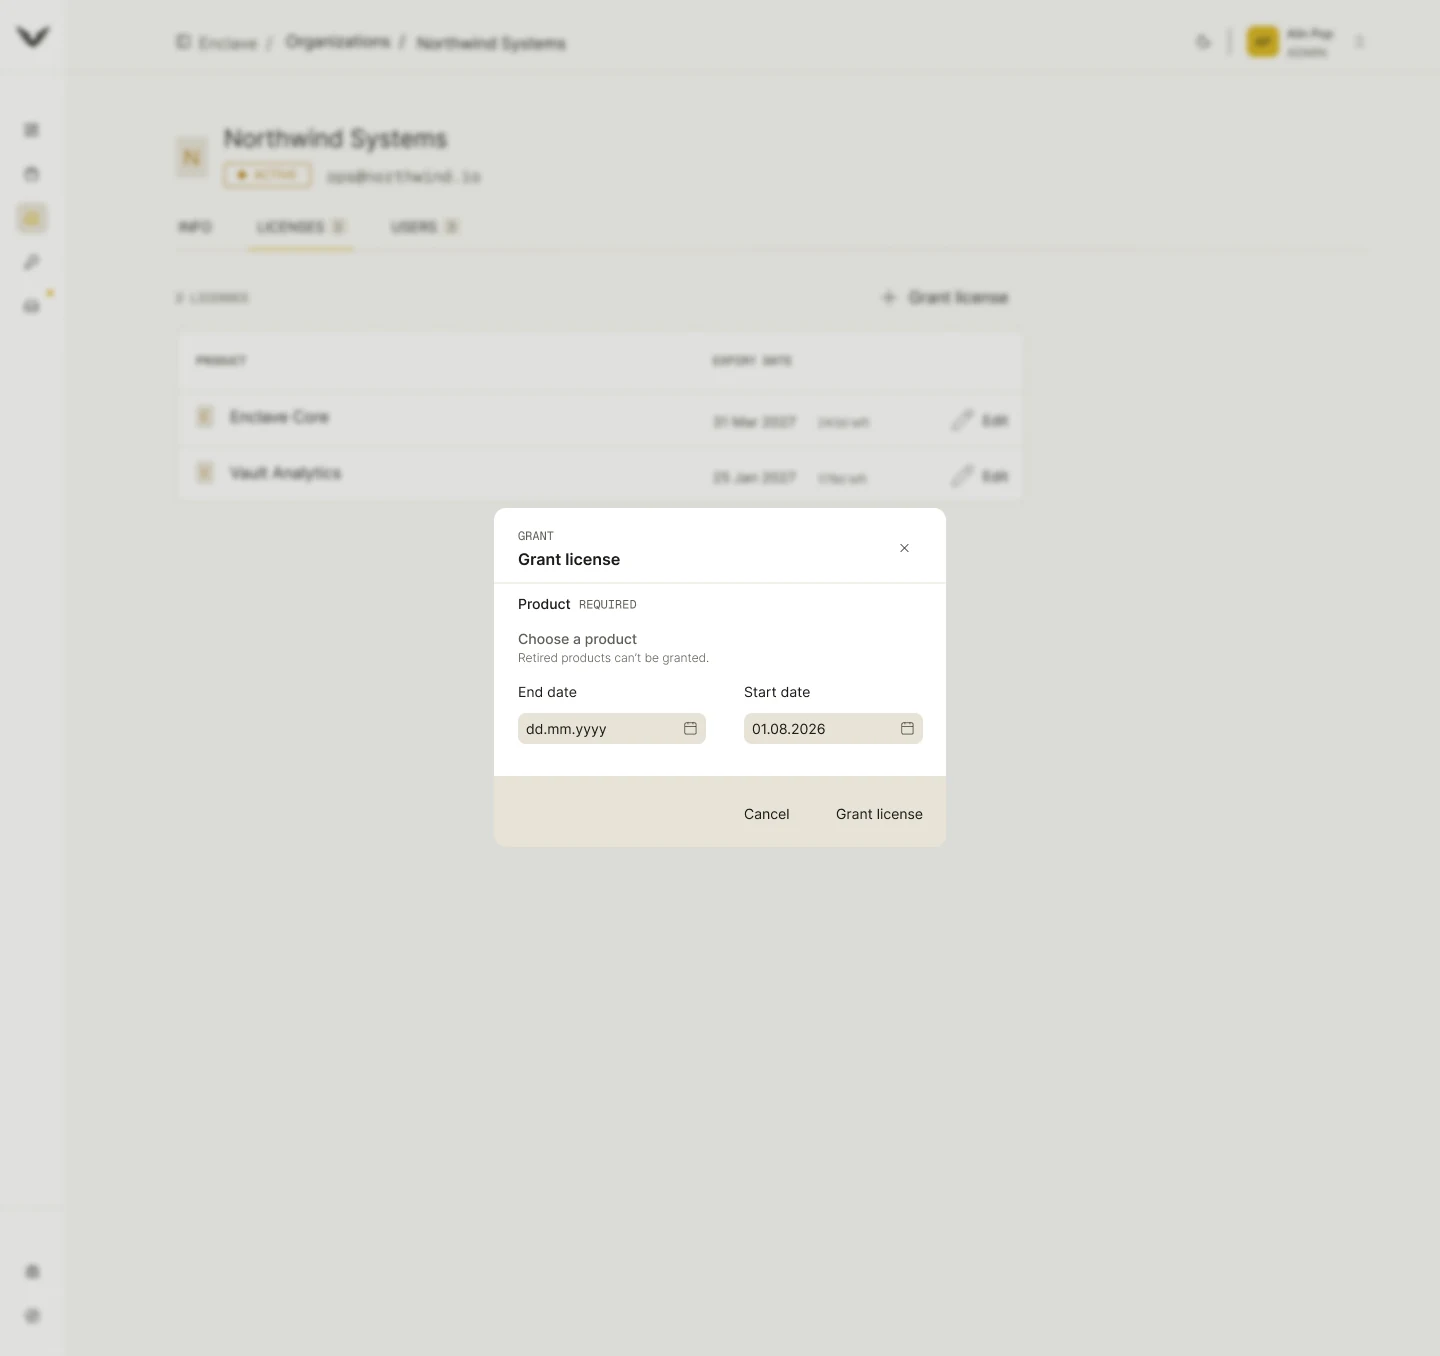Switch to the INFO tab
Viewport: 1440px width, 1356px height.
point(195,227)
